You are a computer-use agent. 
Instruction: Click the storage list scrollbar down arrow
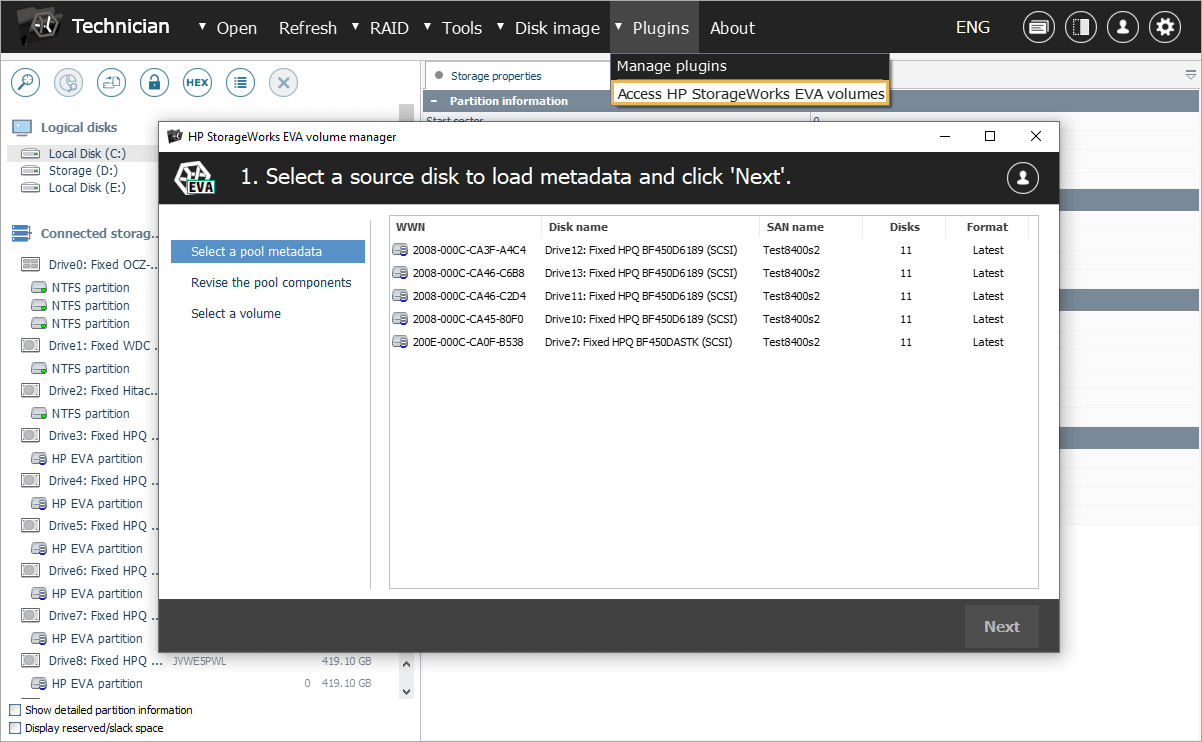[406, 691]
